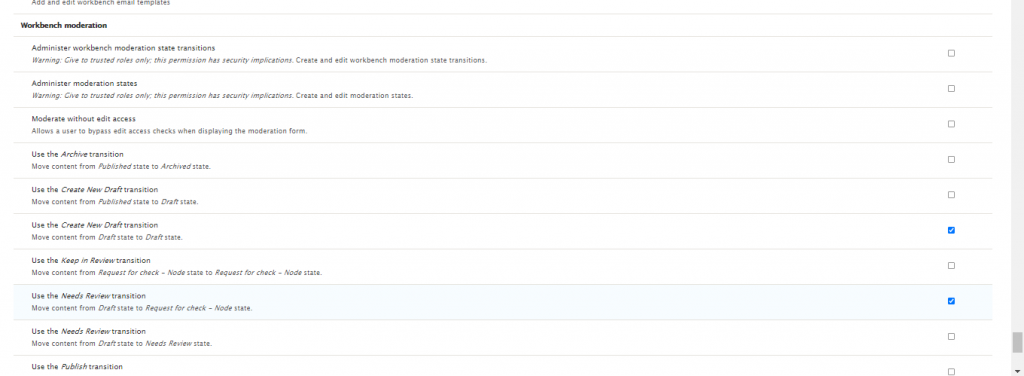Click the scrollbar down arrow
Screen dimensions: 1024x376
(x=1017, y=371)
